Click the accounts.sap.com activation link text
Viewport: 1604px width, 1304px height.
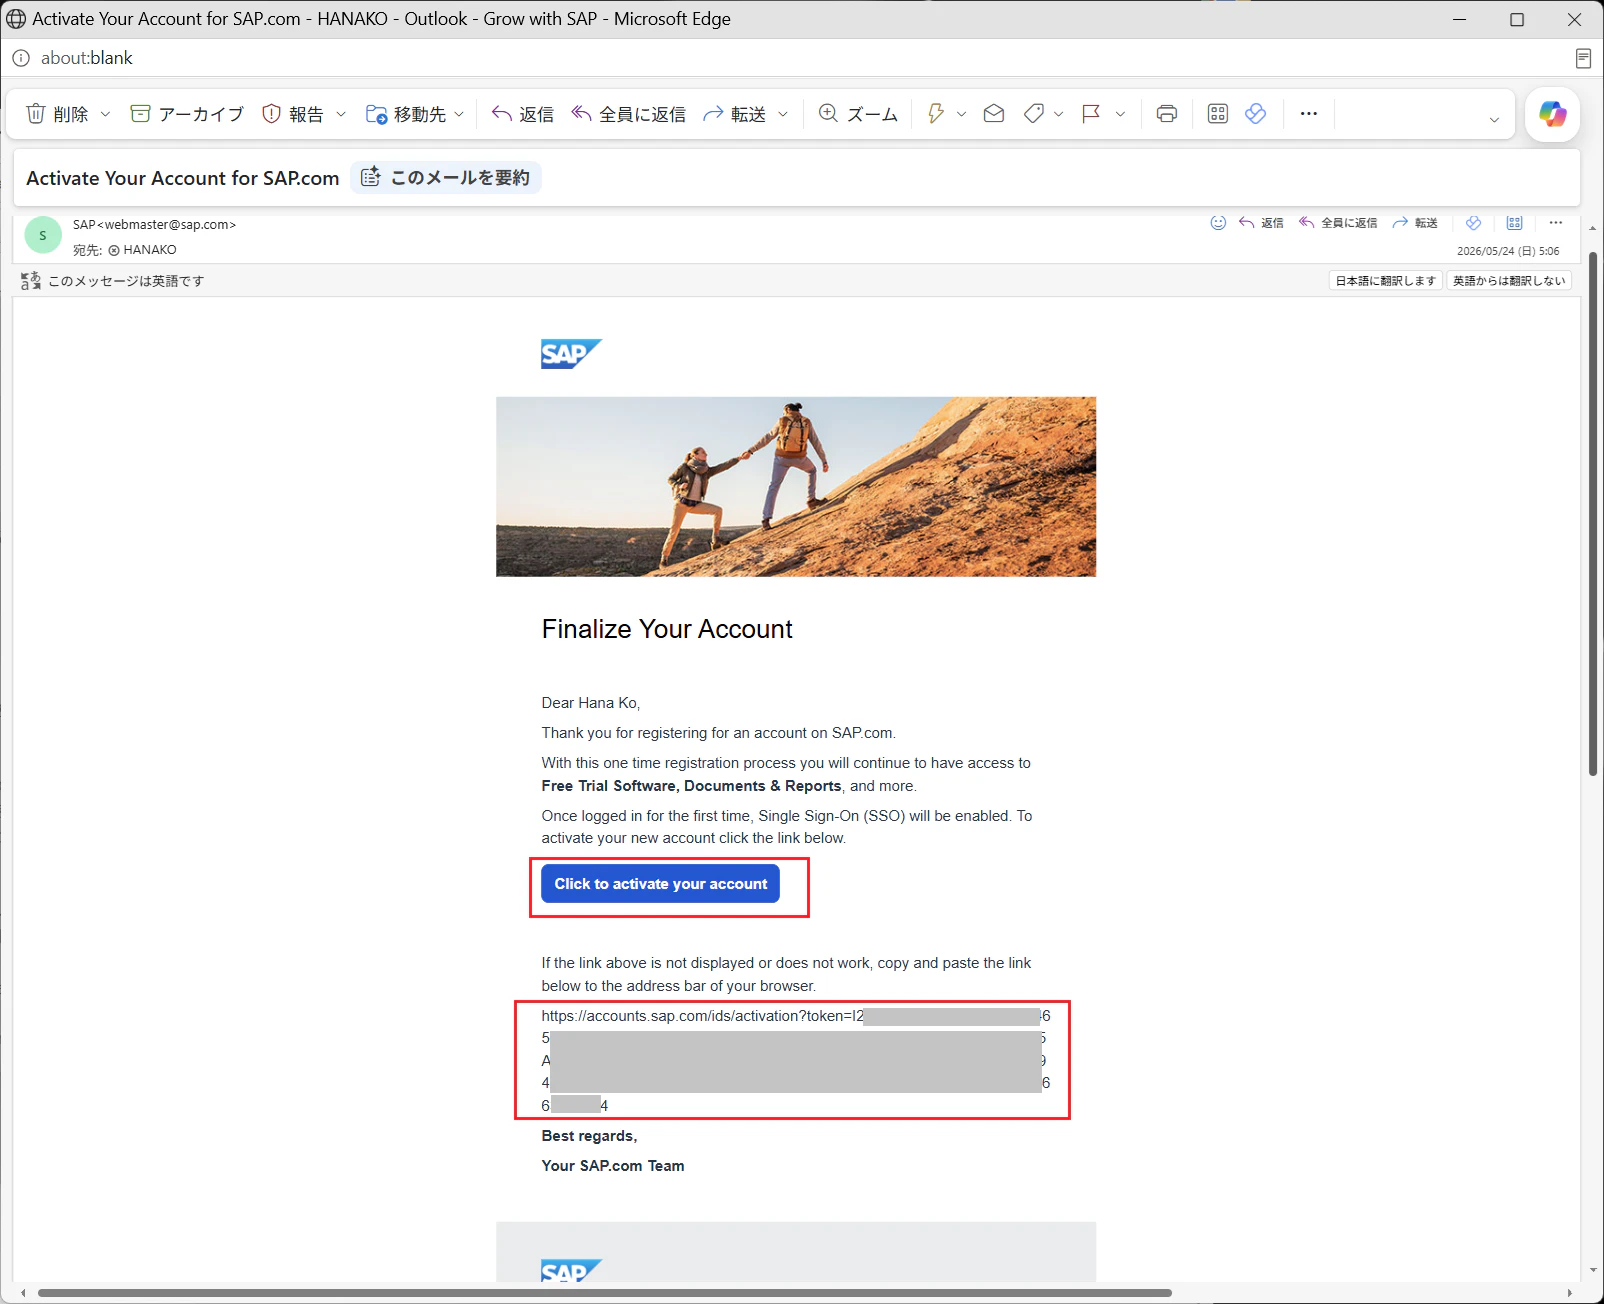click(796, 1060)
